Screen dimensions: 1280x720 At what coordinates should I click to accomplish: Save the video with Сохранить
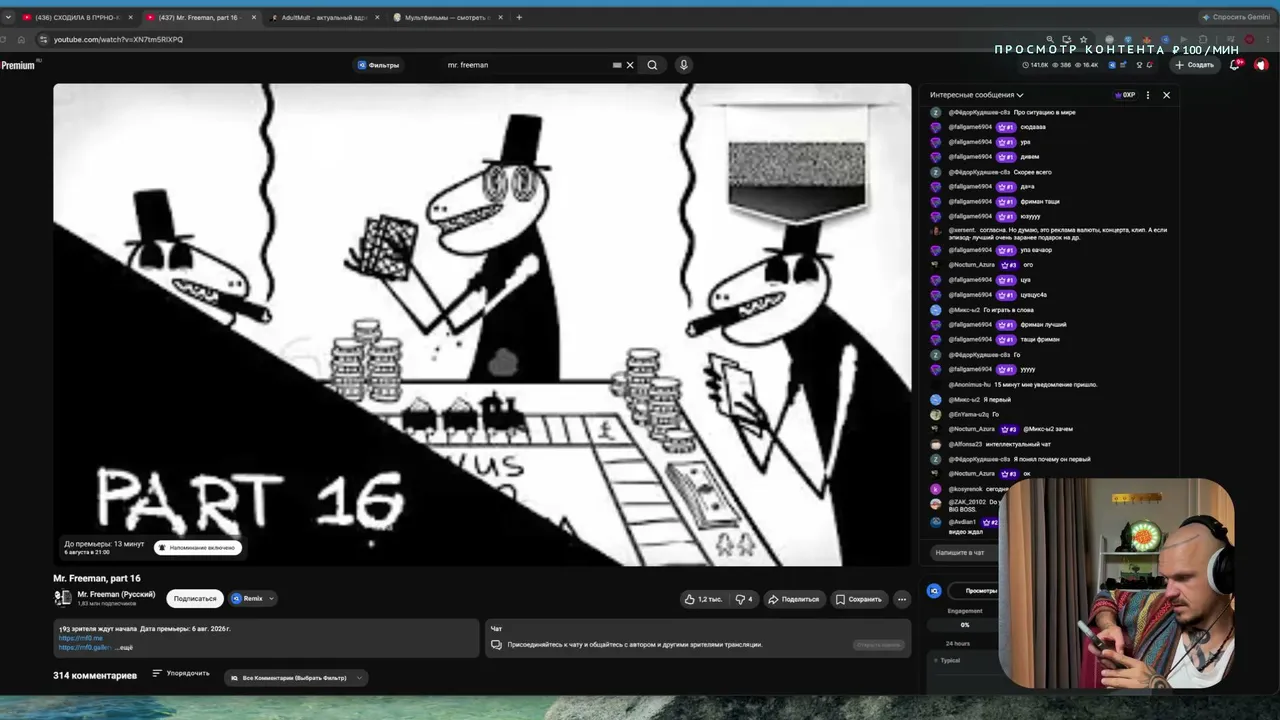[859, 599]
